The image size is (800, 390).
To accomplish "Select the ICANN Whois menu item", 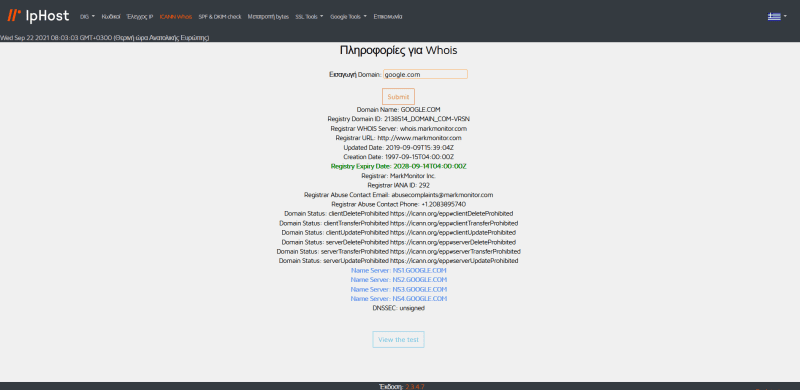I will [176, 16].
